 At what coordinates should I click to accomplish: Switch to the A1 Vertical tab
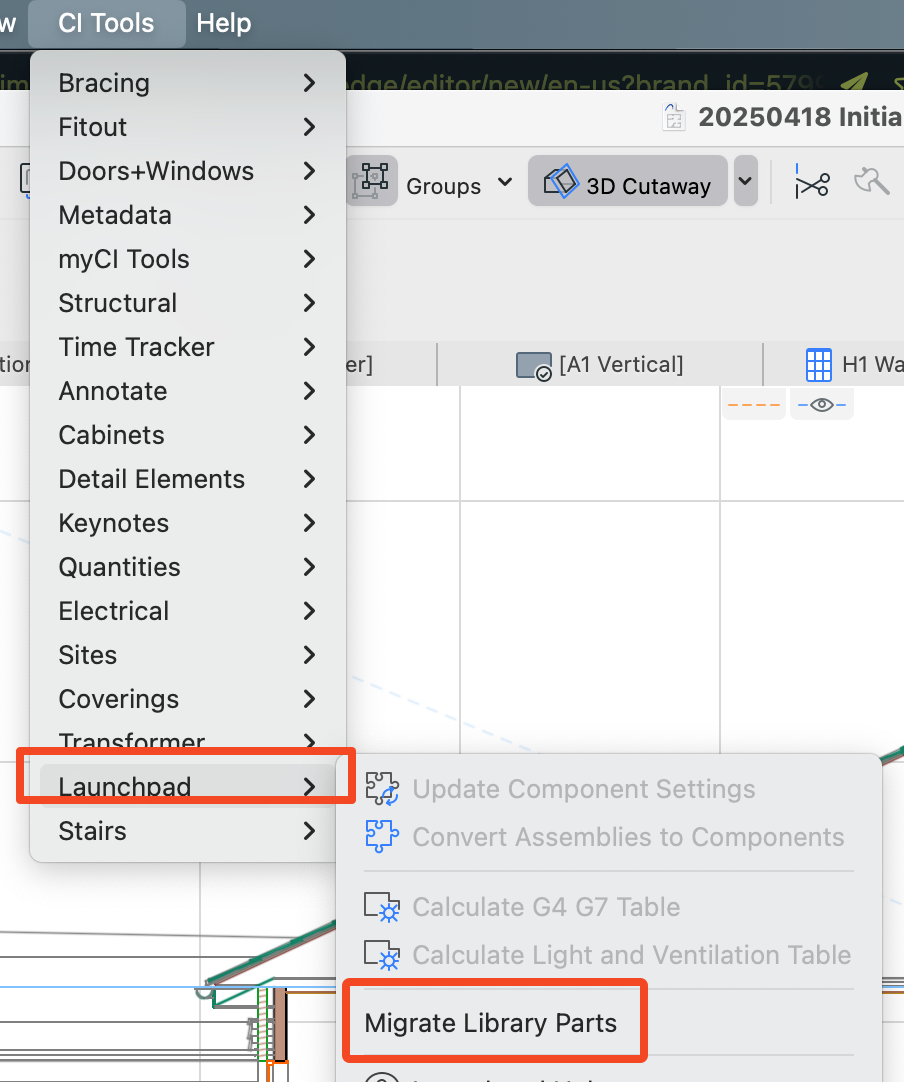pyautogui.click(x=600, y=364)
